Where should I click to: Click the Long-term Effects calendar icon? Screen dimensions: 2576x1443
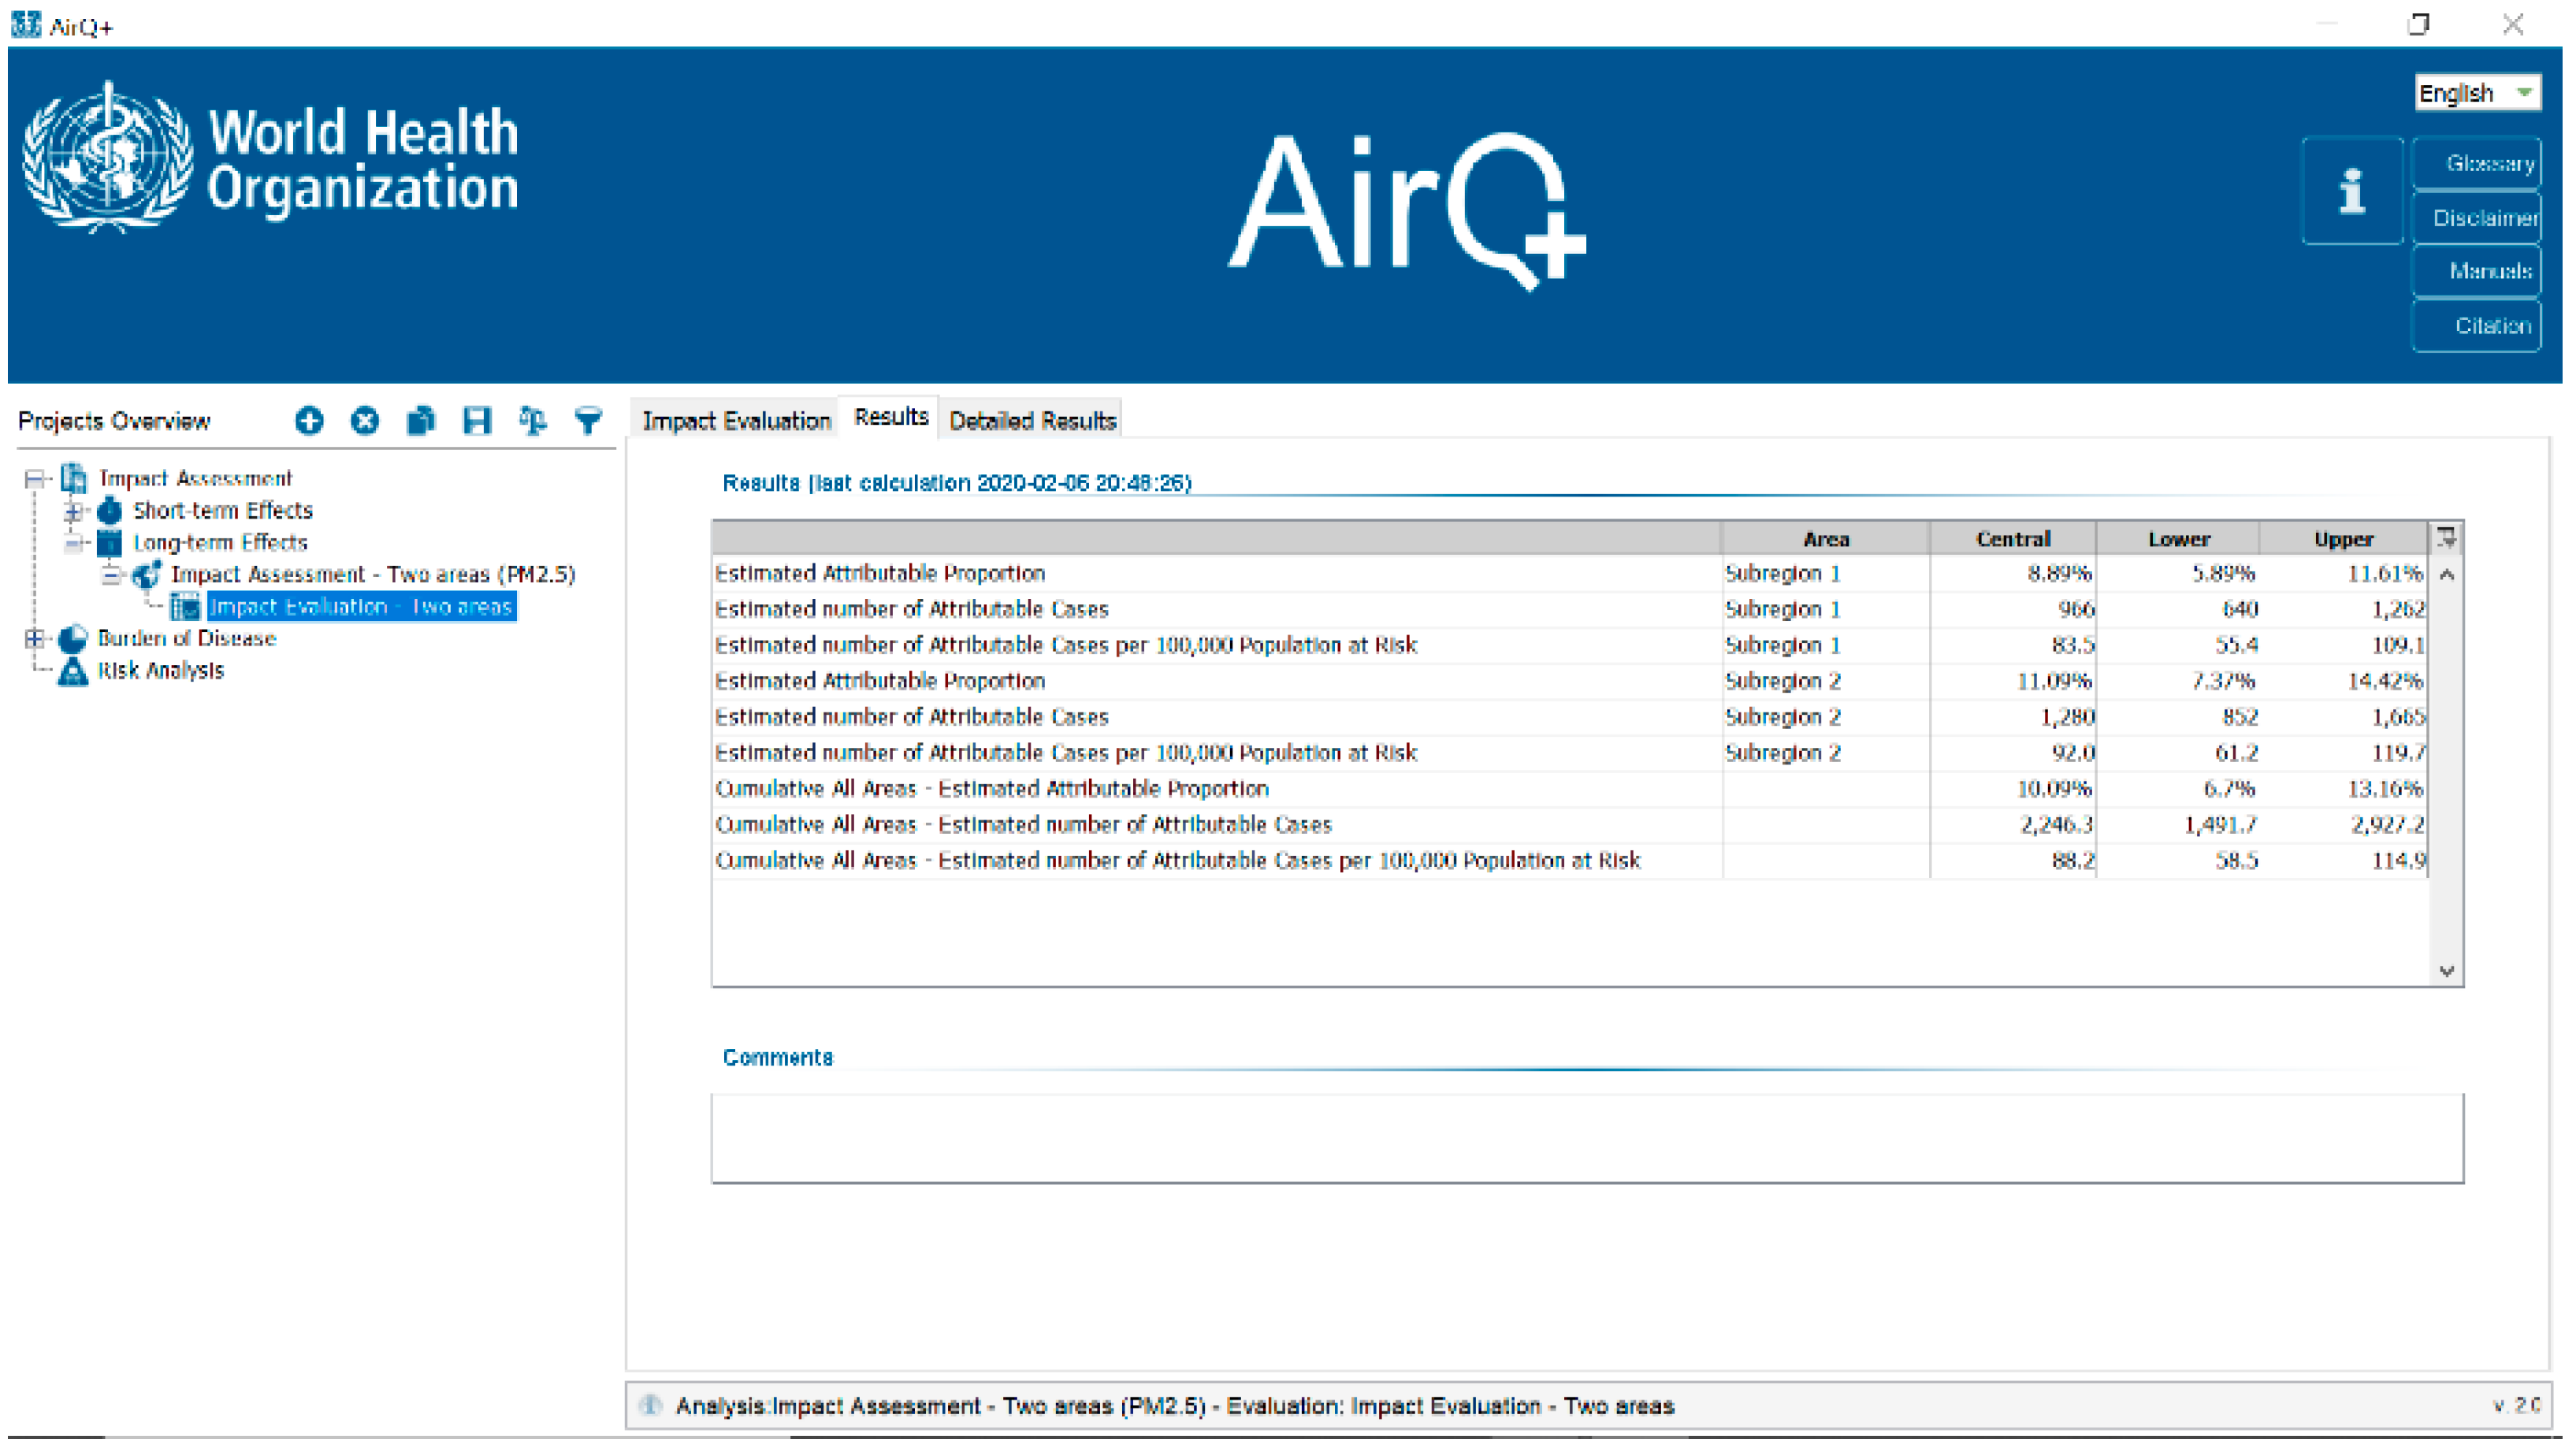(109, 543)
